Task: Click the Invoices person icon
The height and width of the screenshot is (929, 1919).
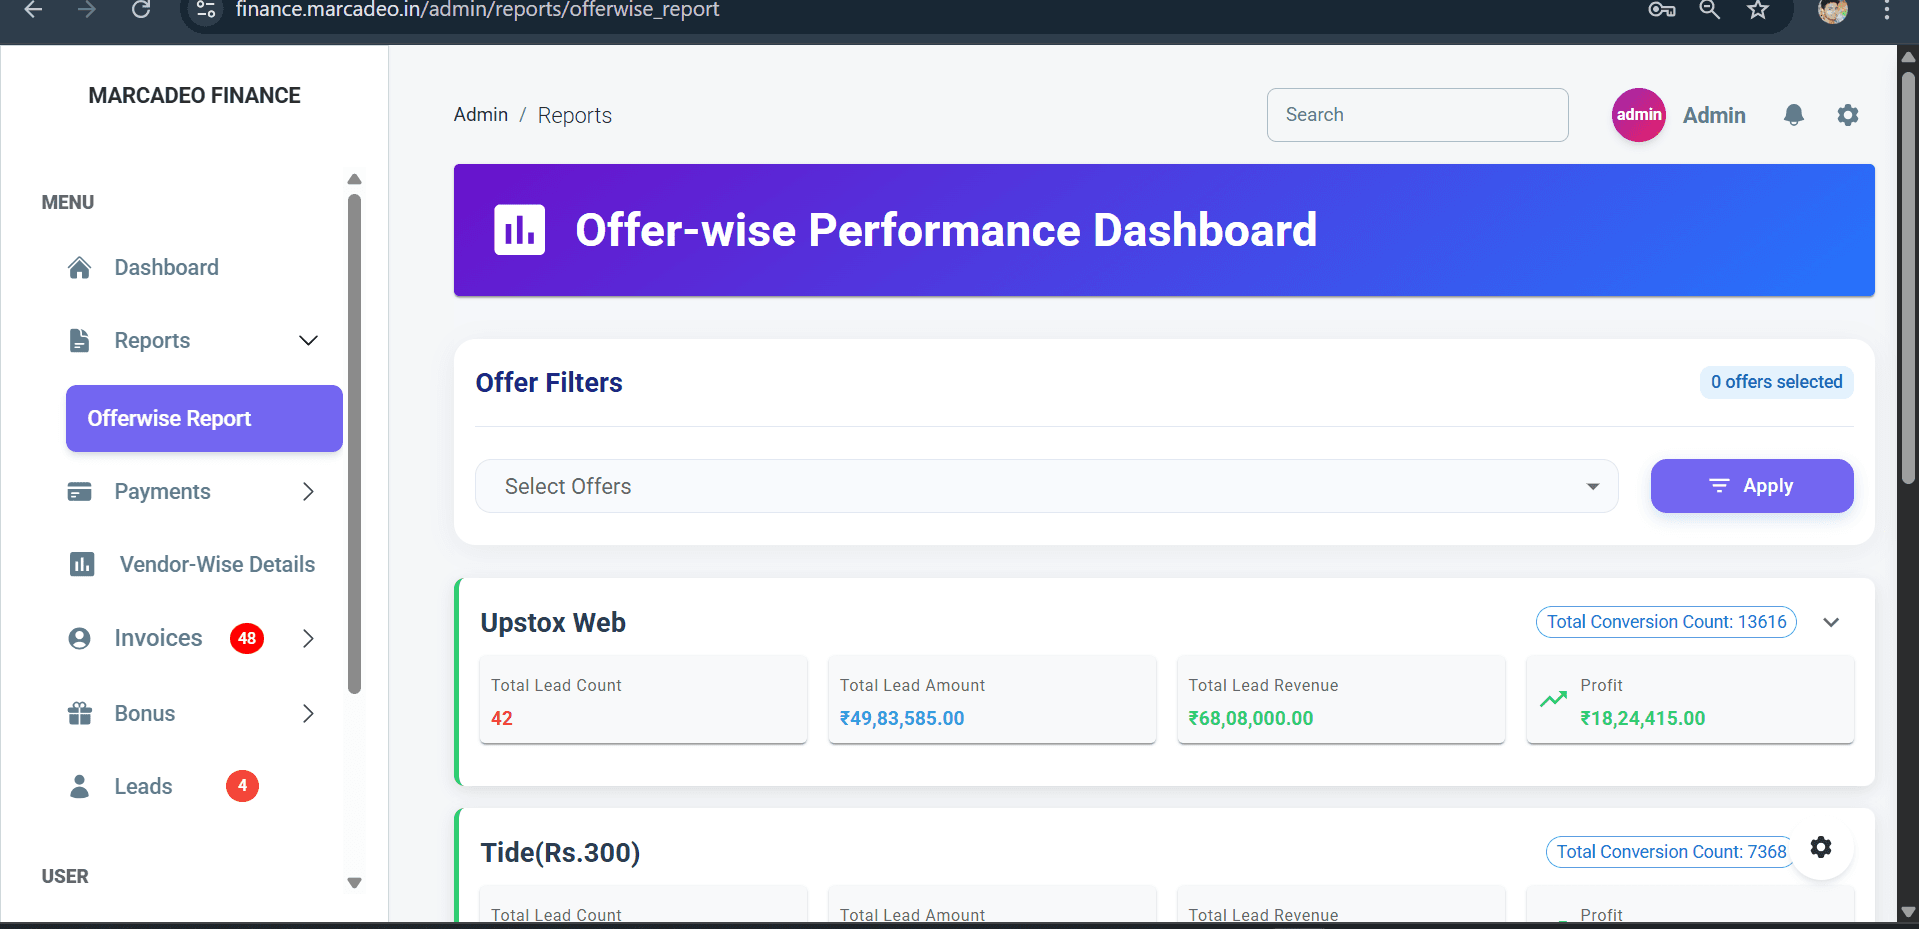Action: [79, 637]
